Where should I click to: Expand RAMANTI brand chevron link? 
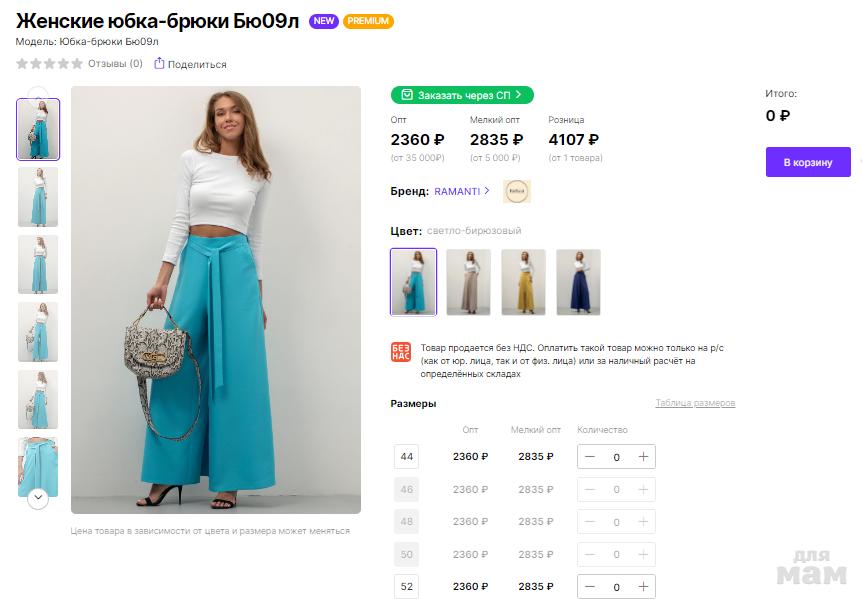coord(487,191)
